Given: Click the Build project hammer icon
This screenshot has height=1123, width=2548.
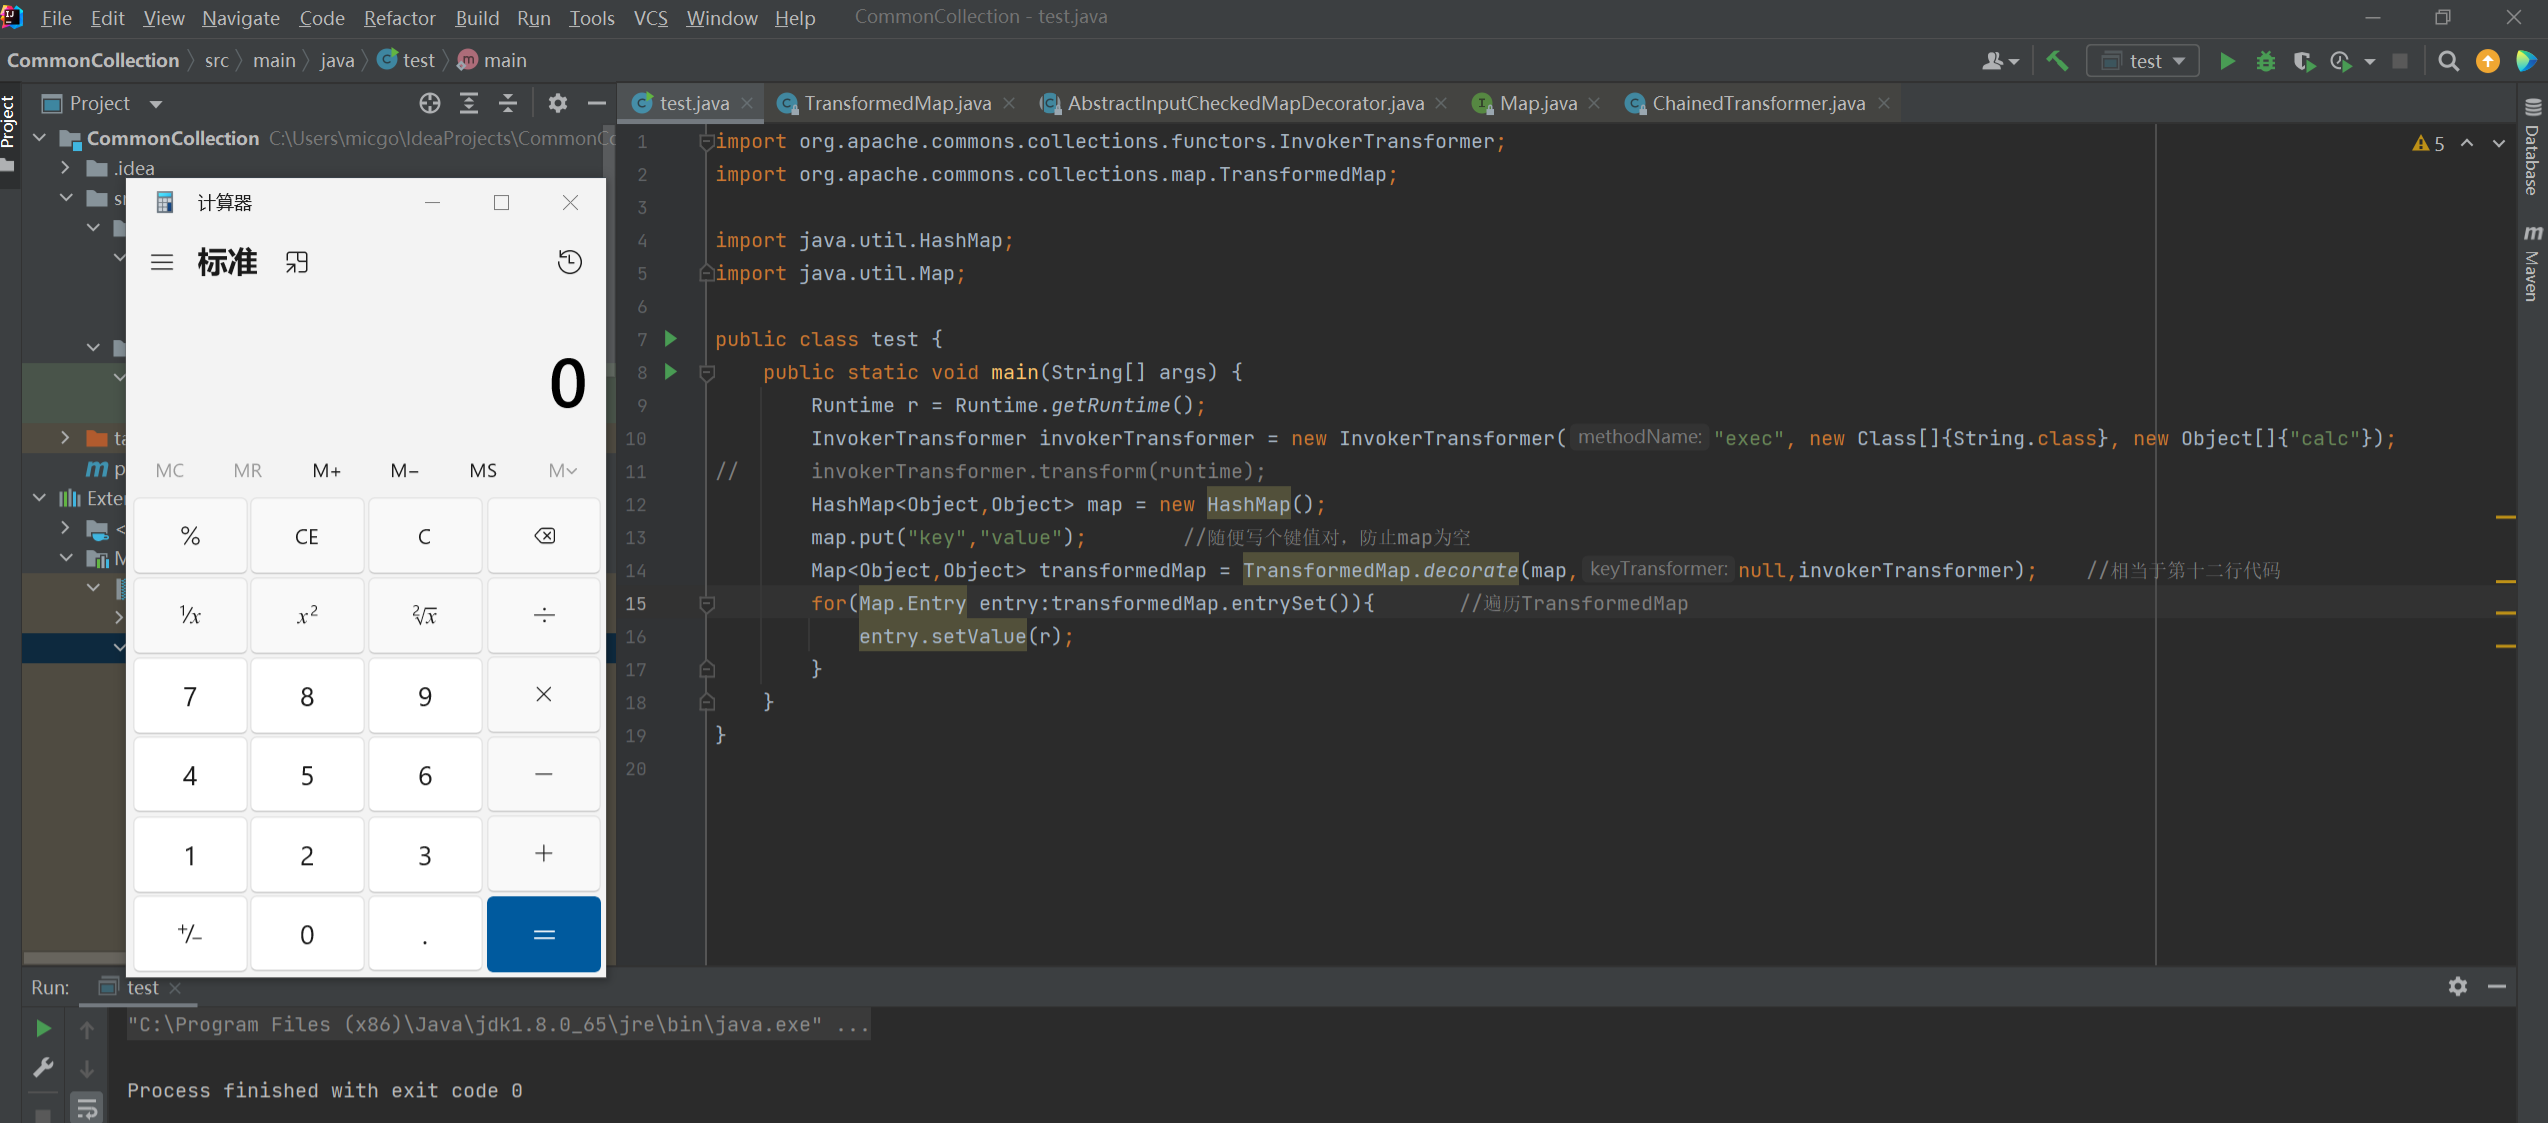Looking at the screenshot, I should (2056, 61).
